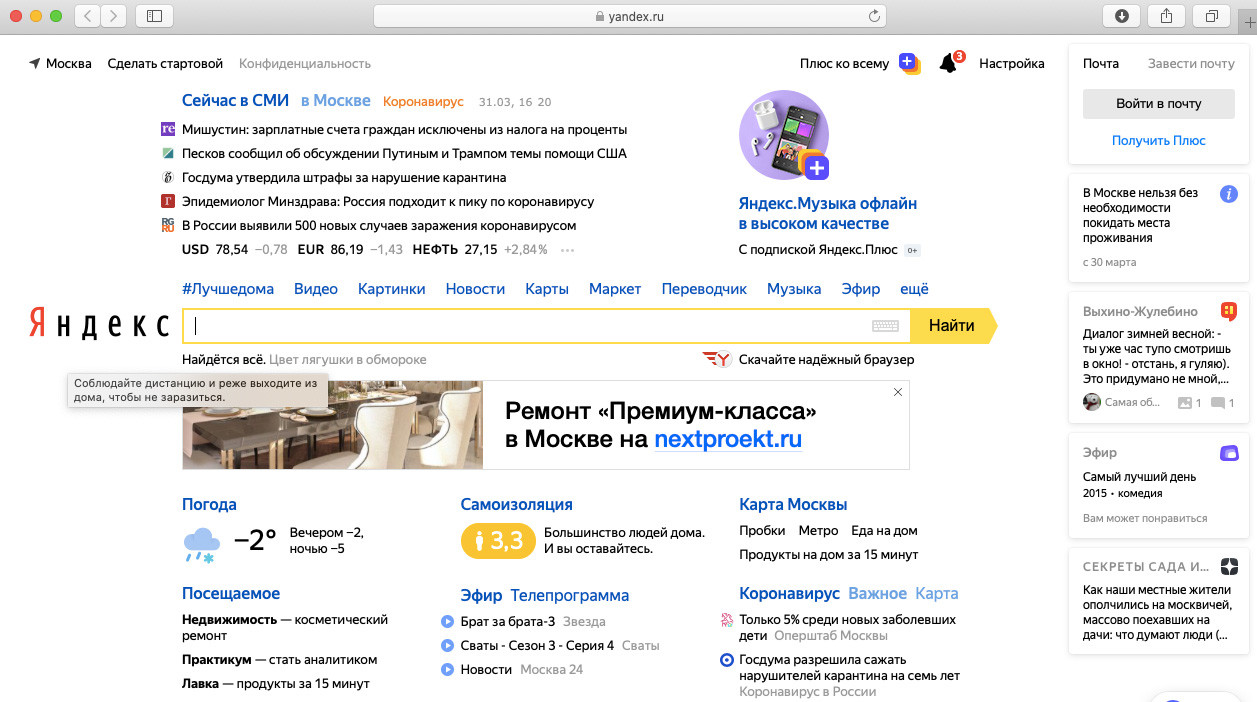Click the Цвет лягушки в обмороке suggestion
This screenshot has height=702, width=1257.
pyautogui.click(x=348, y=359)
